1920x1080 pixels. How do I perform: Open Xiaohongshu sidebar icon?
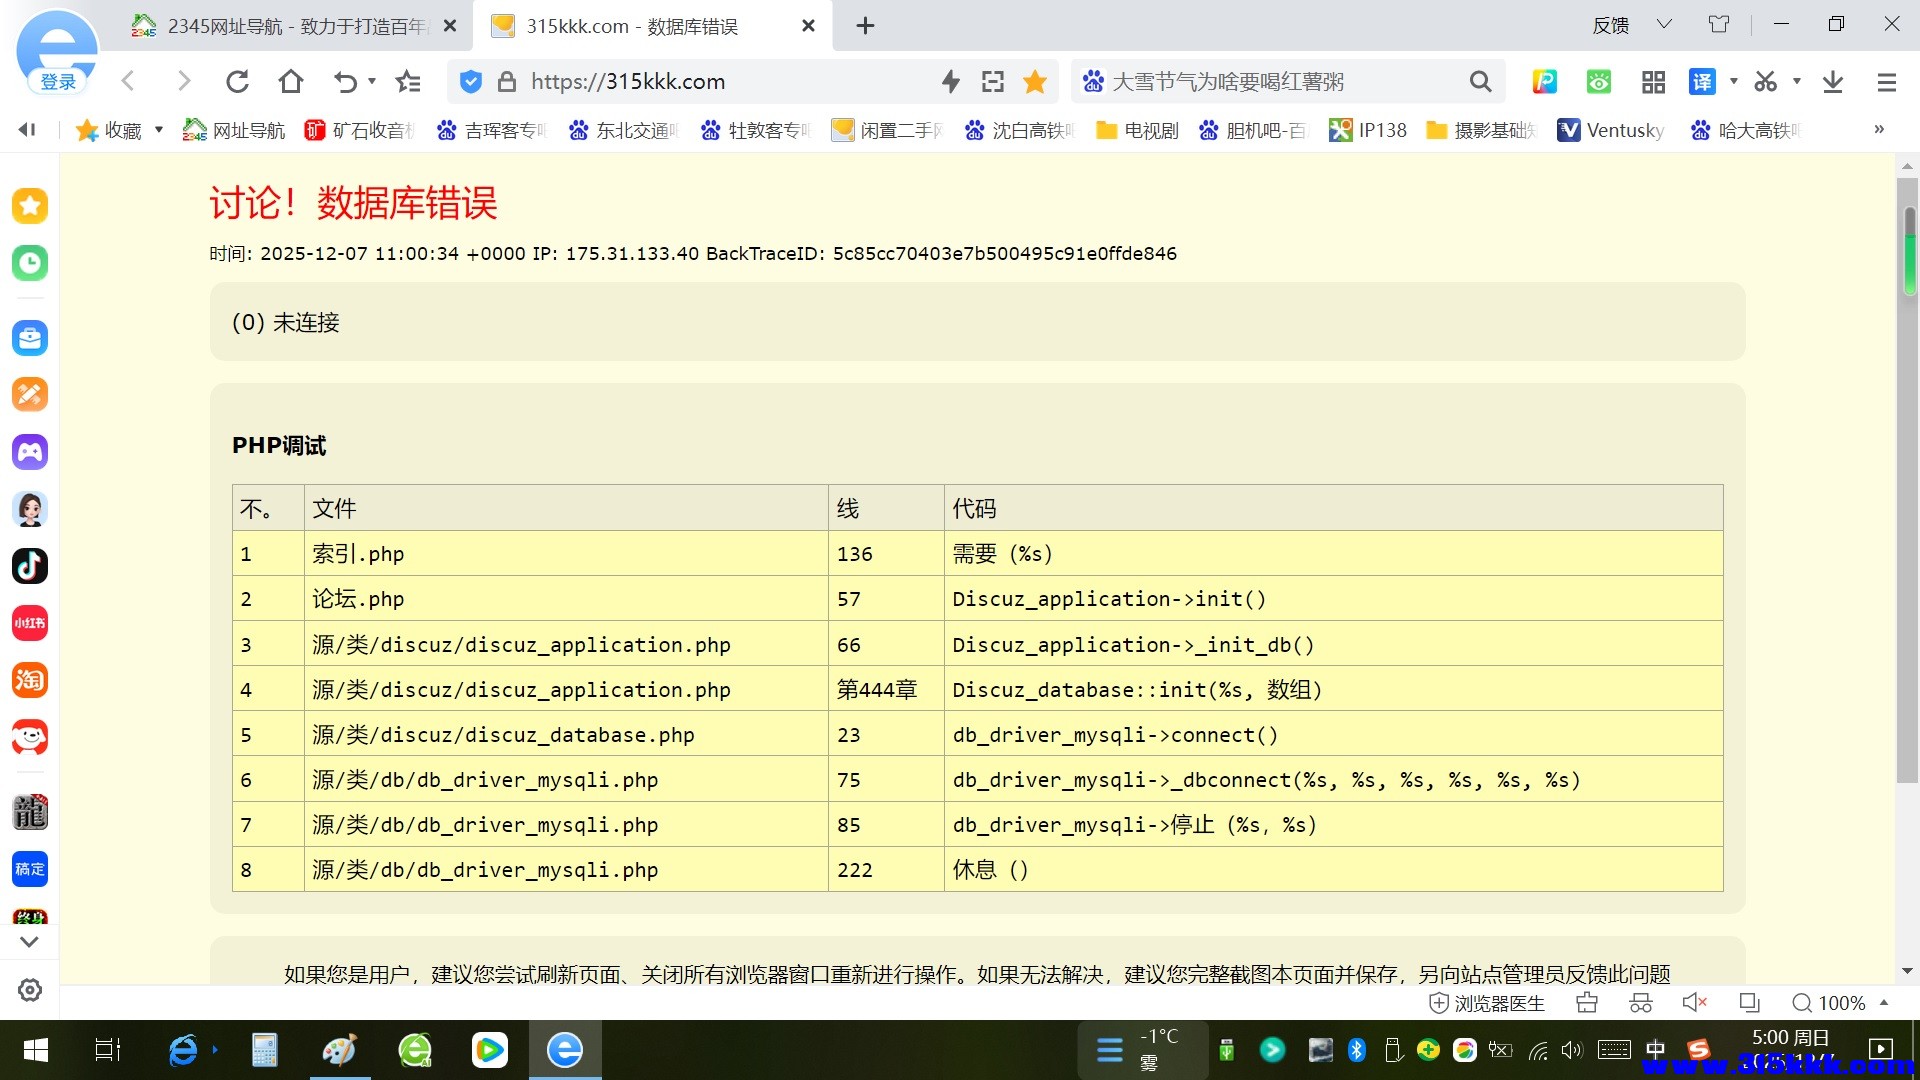pyautogui.click(x=30, y=623)
